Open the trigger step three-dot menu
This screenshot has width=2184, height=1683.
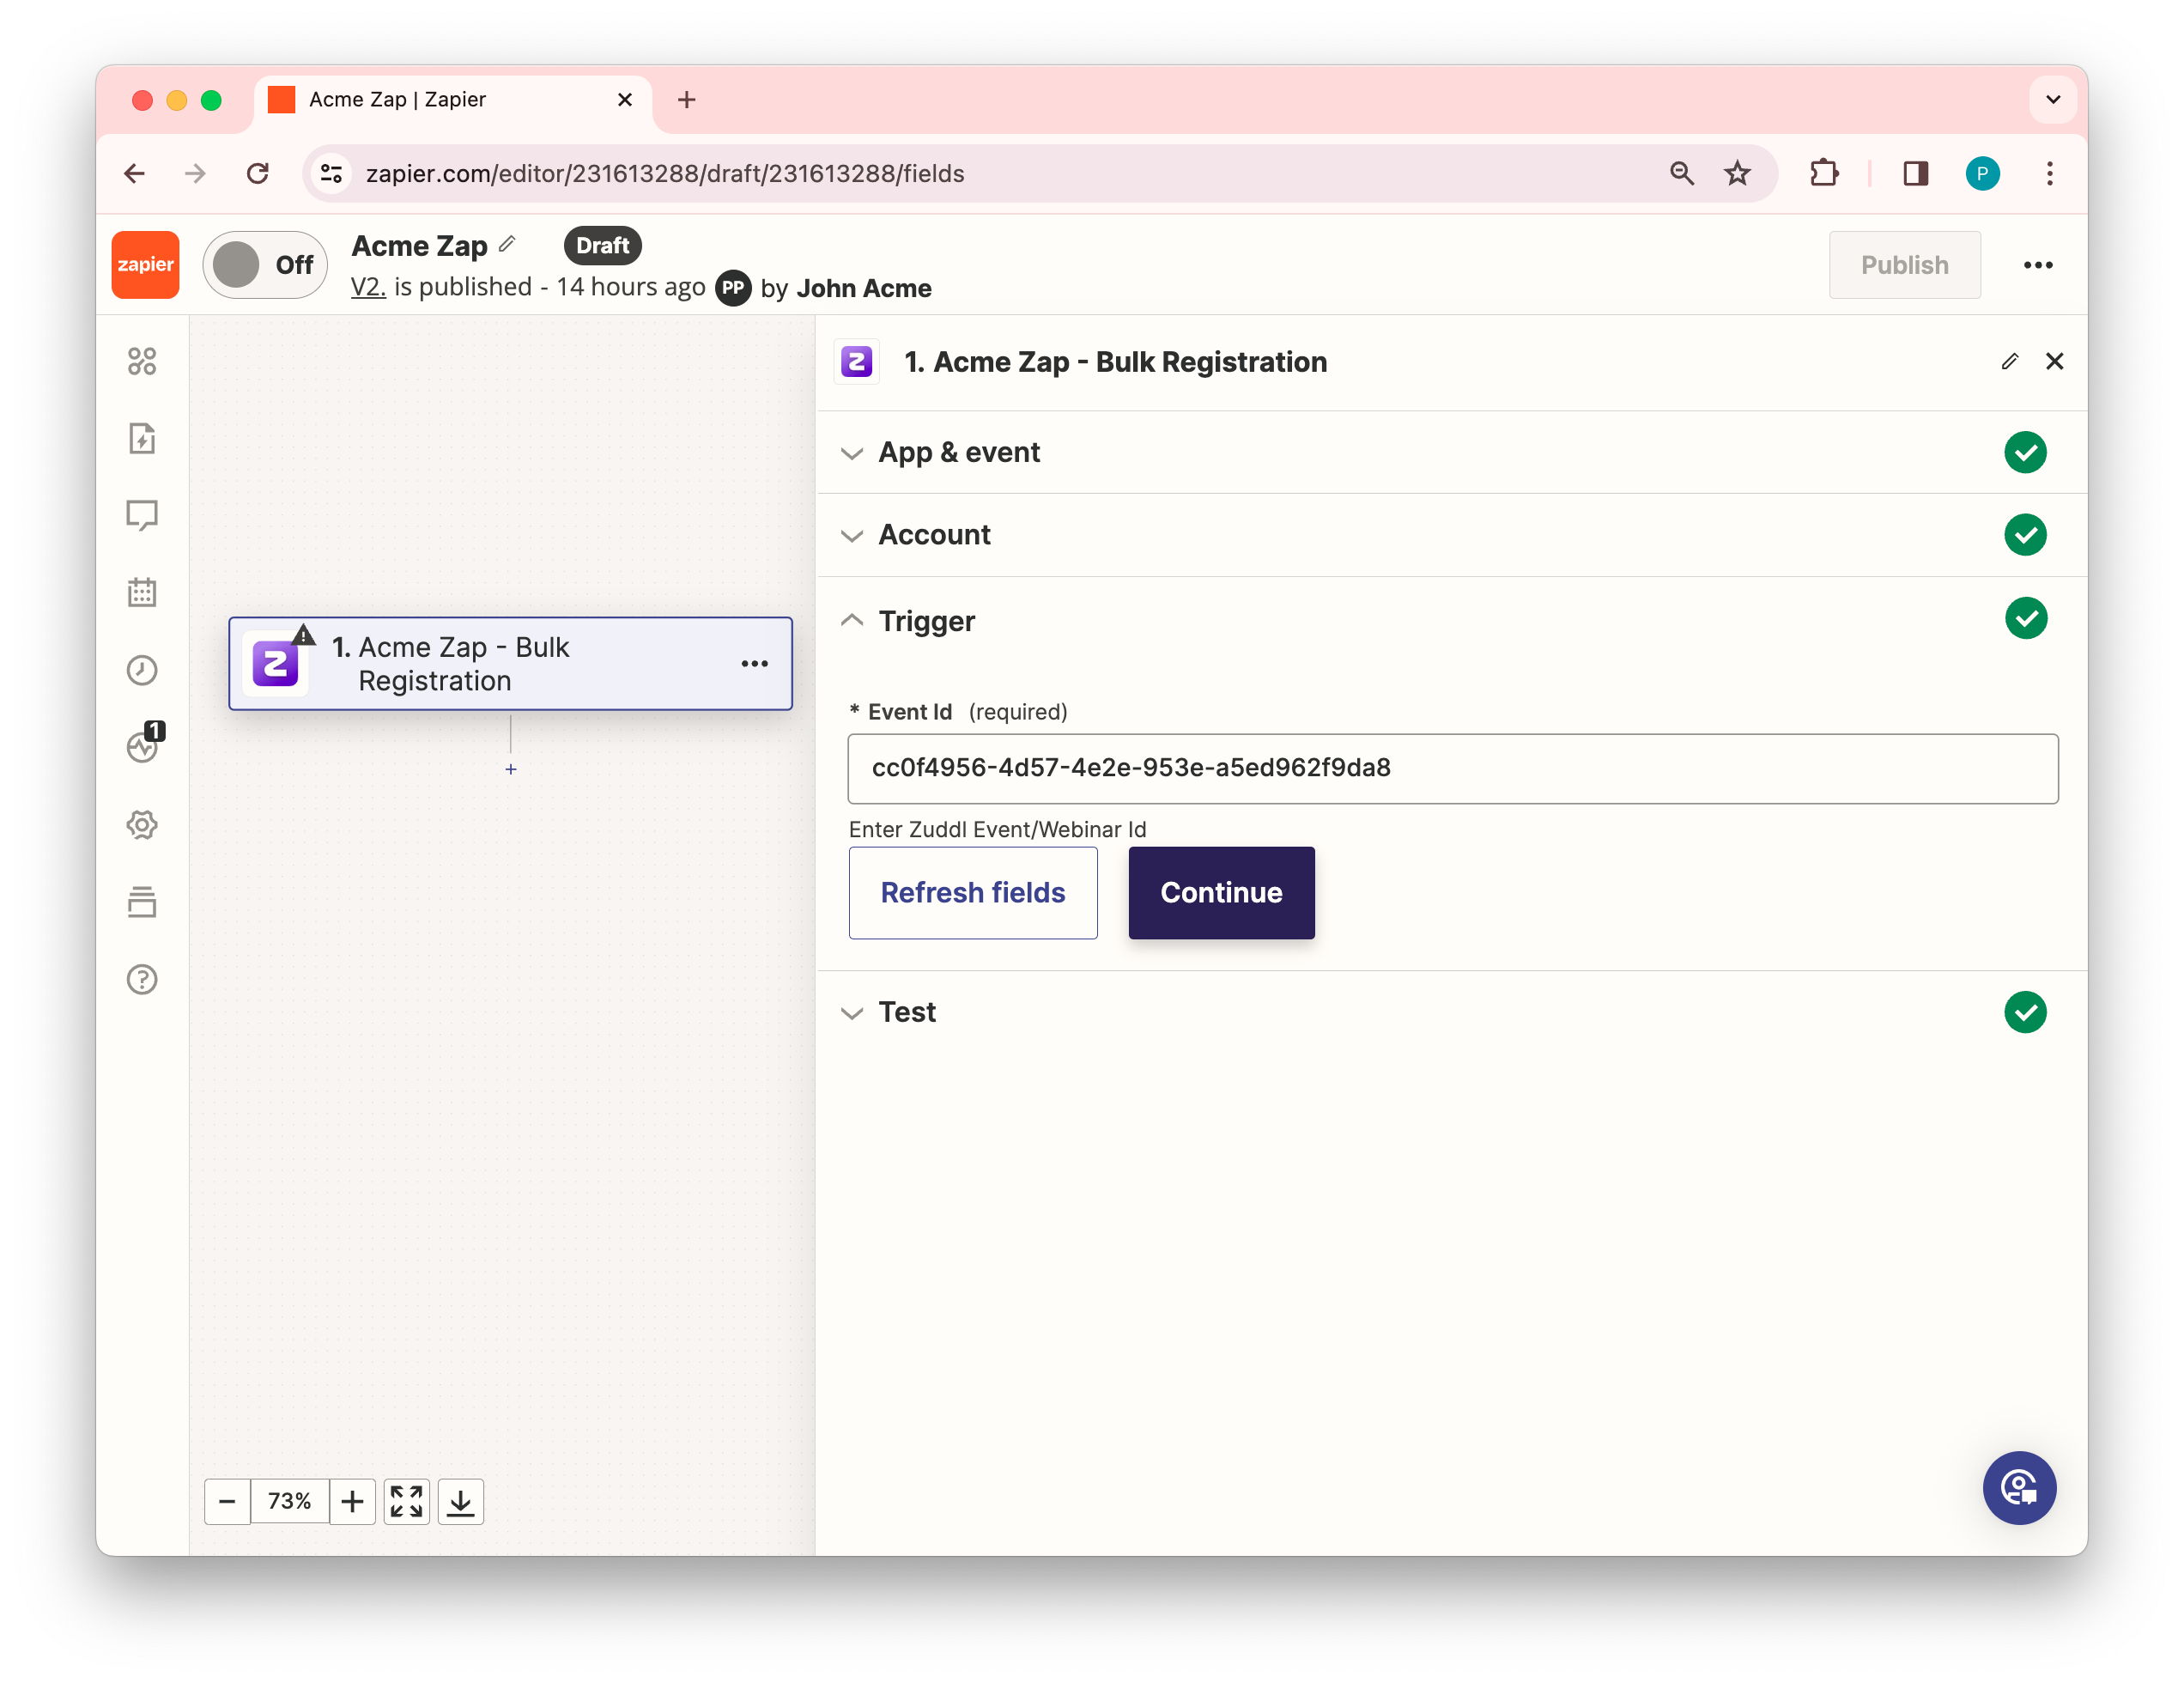click(754, 664)
